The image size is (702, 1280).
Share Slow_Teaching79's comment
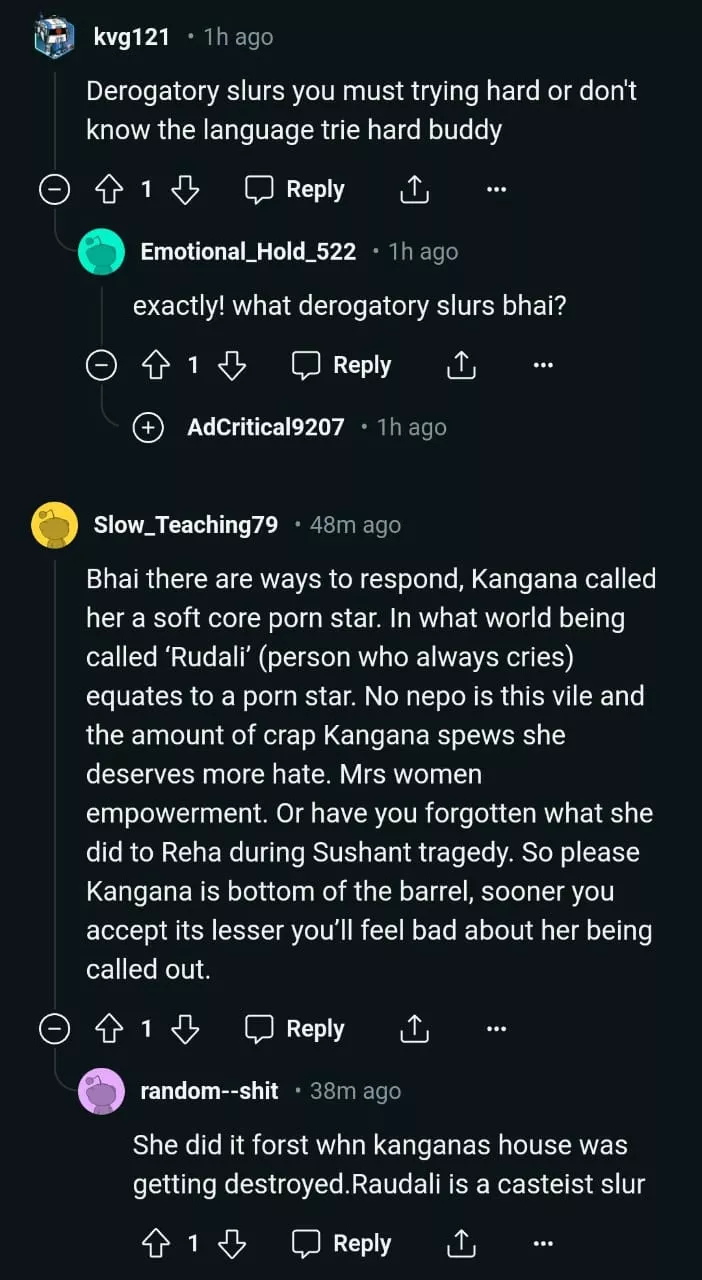click(x=414, y=1029)
